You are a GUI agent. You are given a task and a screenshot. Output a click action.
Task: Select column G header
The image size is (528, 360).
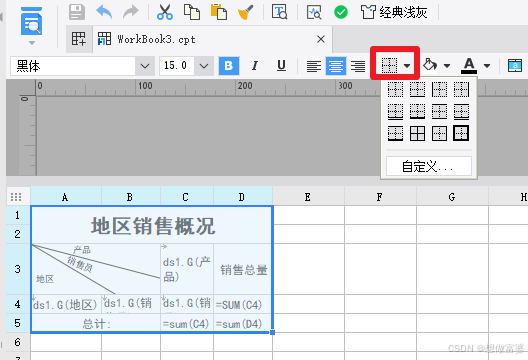click(x=452, y=197)
